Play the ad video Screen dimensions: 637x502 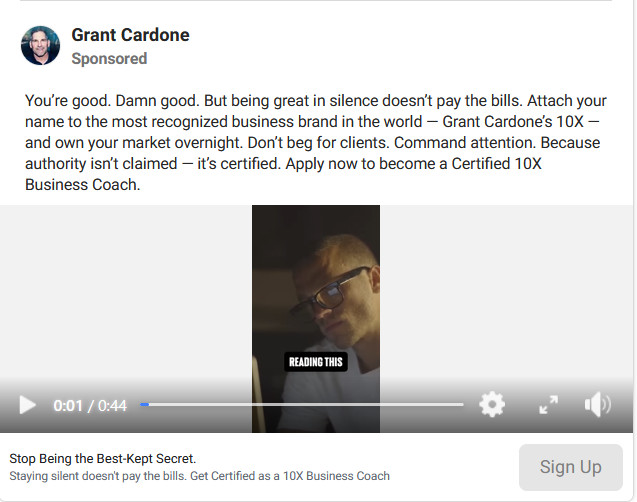point(27,405)
